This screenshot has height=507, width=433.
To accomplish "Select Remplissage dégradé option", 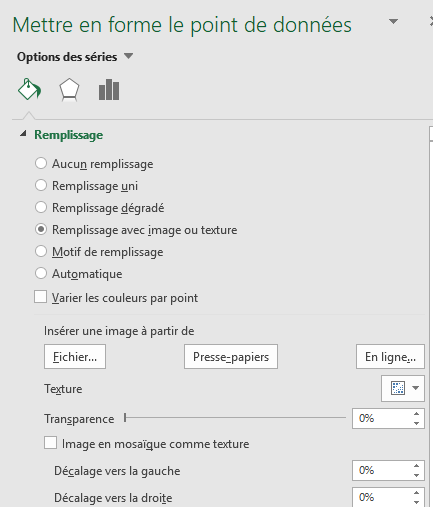I will [41, 207].
